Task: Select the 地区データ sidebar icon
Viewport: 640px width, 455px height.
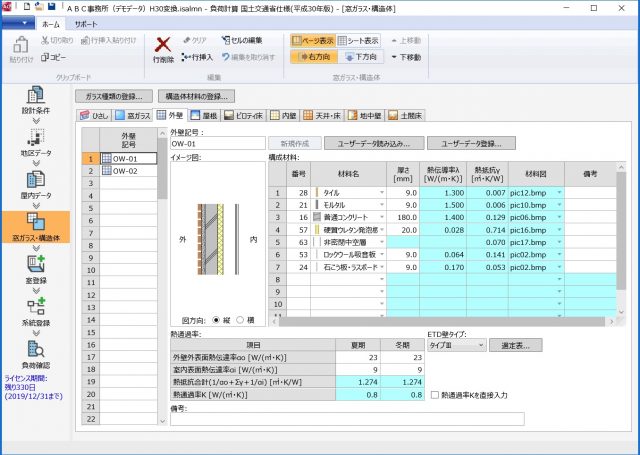Action: 34,140
